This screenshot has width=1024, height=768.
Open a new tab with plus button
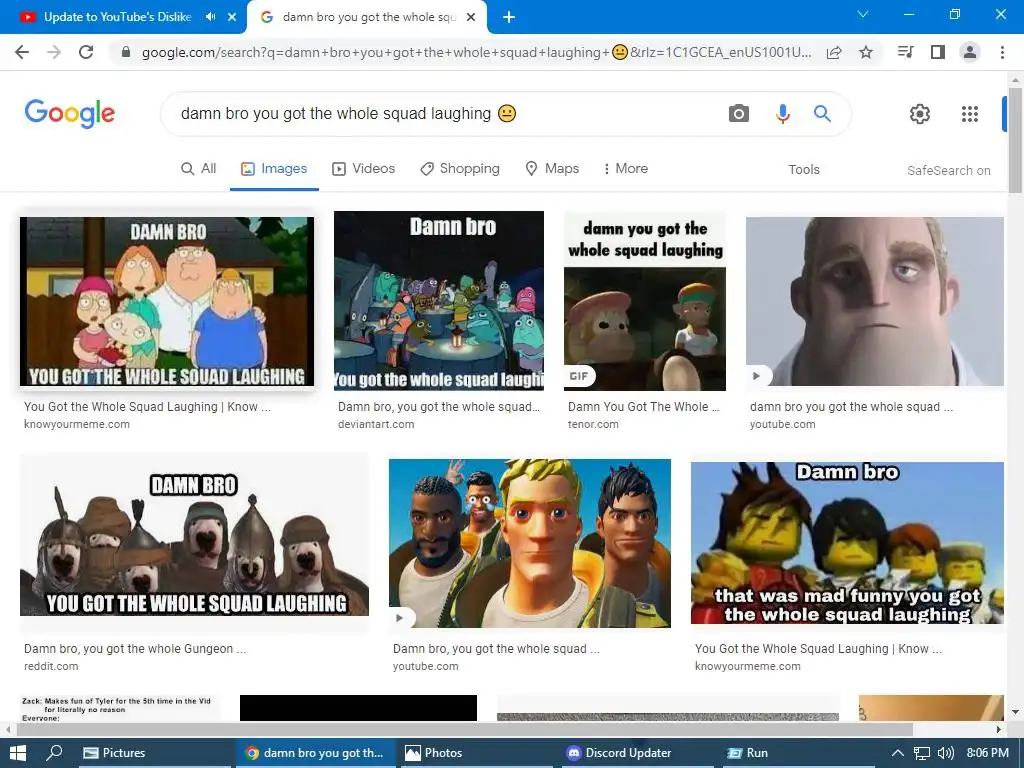click(x=509, y=17)
